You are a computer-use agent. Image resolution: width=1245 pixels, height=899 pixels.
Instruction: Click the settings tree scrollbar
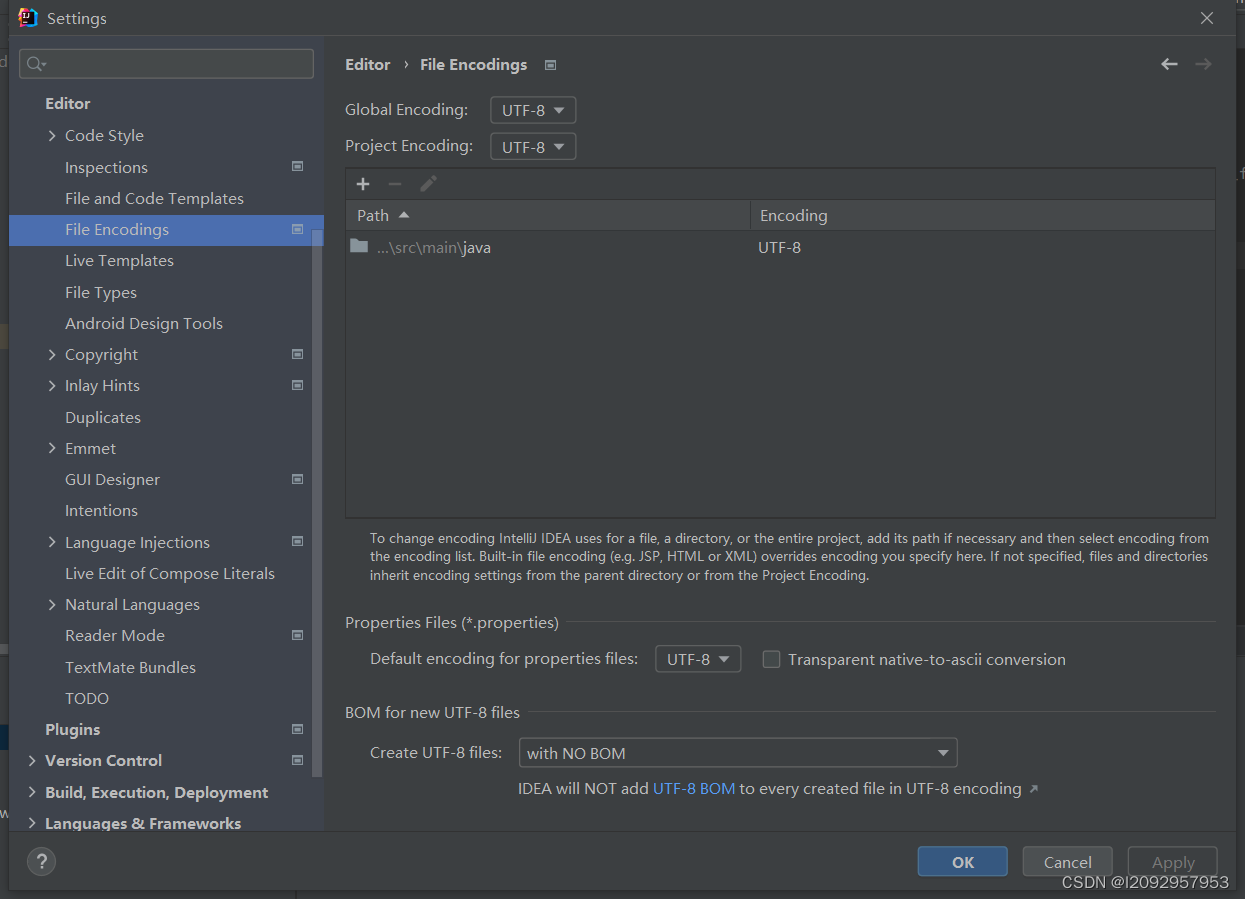click(x=317, y=503)
